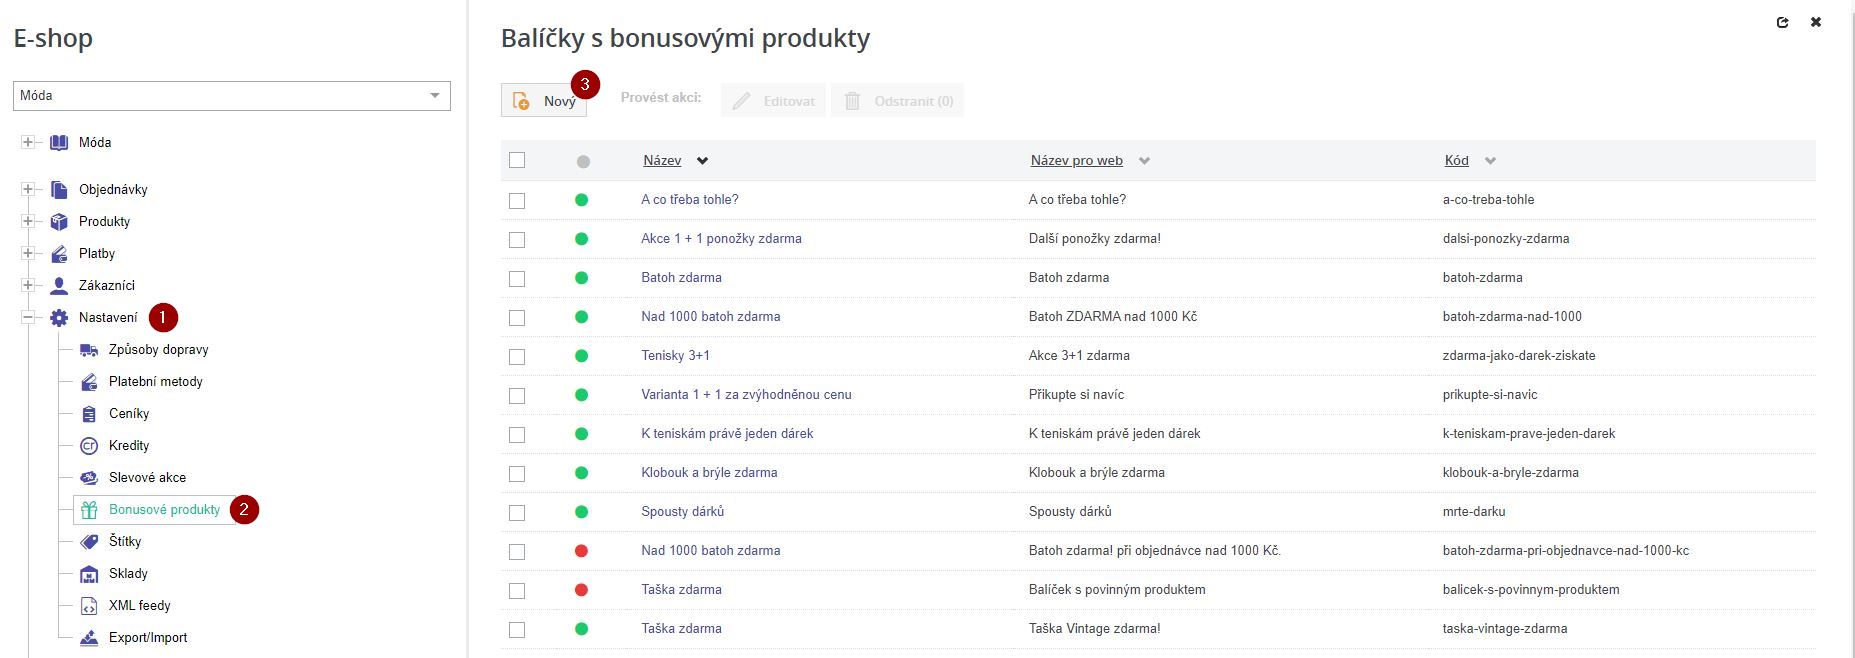Open the Móda shop dropdown
Screen dimensions: 1855x658
pos(232,96)
